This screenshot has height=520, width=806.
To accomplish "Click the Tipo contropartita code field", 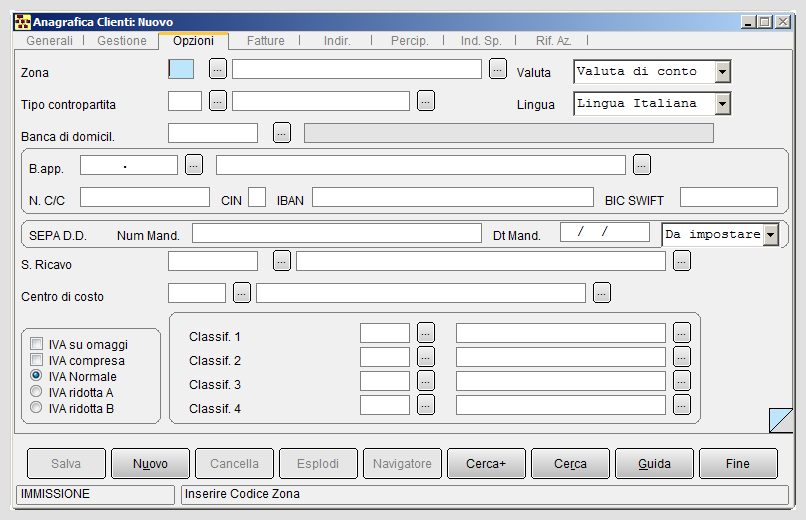I will click(x=185, y=101).
